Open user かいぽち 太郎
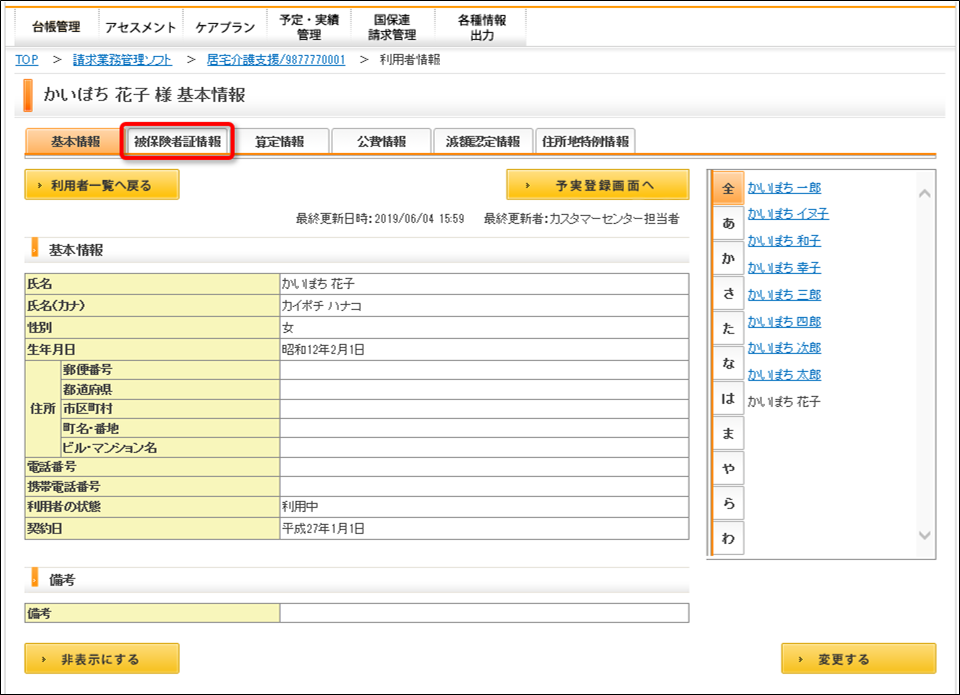 [x=784, y=375]
